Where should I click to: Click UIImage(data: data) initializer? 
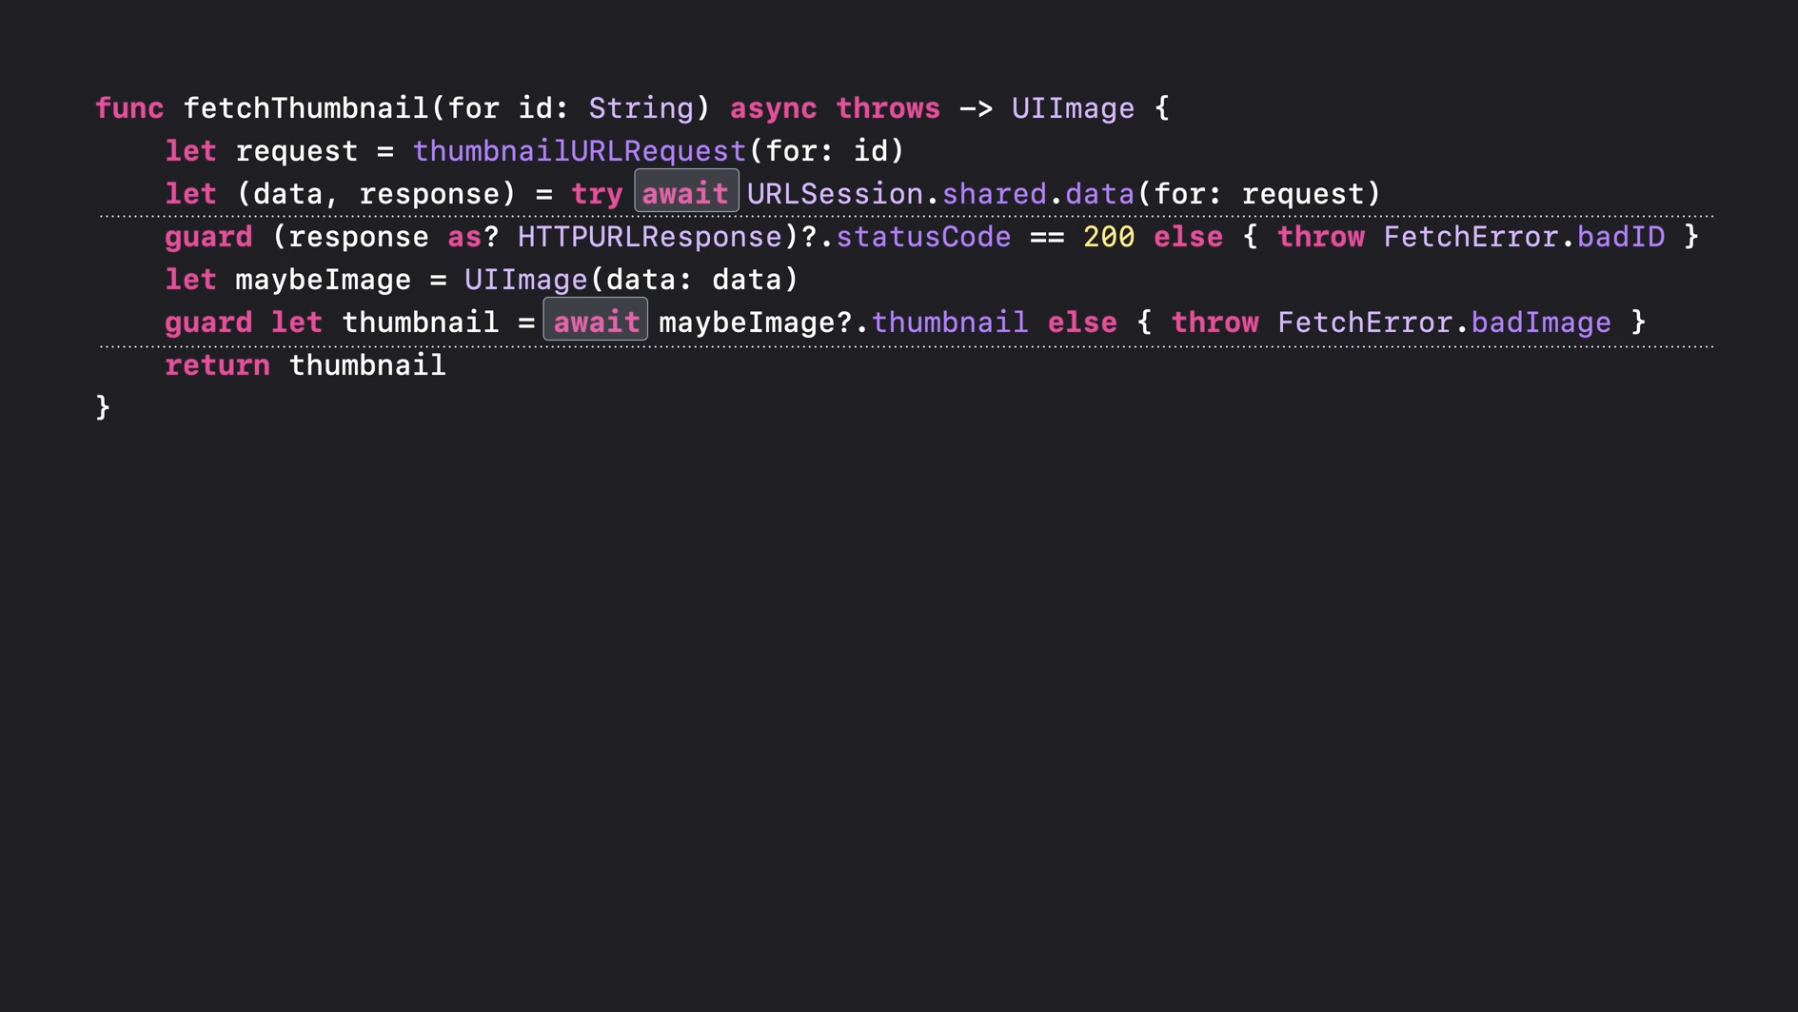631,280
